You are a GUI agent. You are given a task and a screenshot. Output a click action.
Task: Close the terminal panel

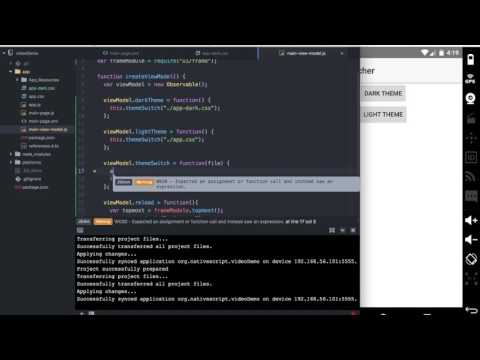(x=353, y=230)
